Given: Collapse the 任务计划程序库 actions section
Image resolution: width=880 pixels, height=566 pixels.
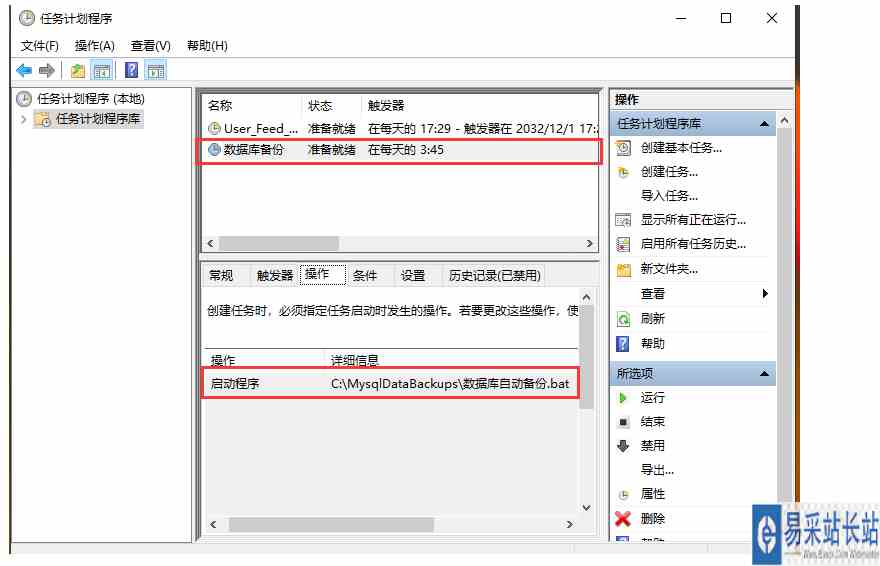Looking at the screenshot, I should click(x=764, y=123).
